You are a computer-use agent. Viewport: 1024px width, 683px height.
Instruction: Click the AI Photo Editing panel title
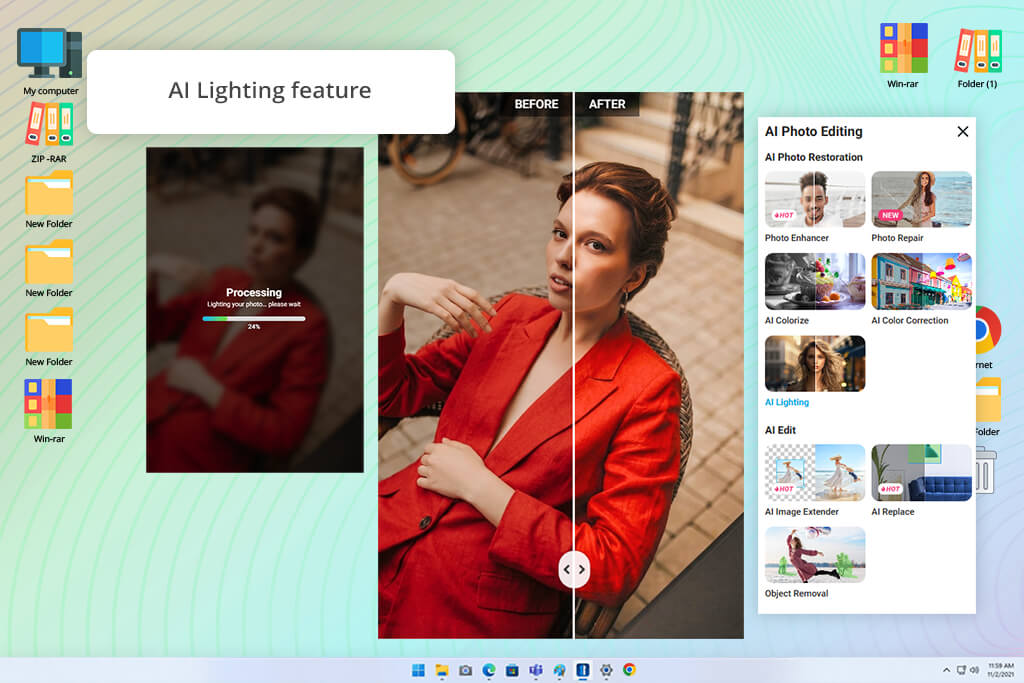pos(814,131)
